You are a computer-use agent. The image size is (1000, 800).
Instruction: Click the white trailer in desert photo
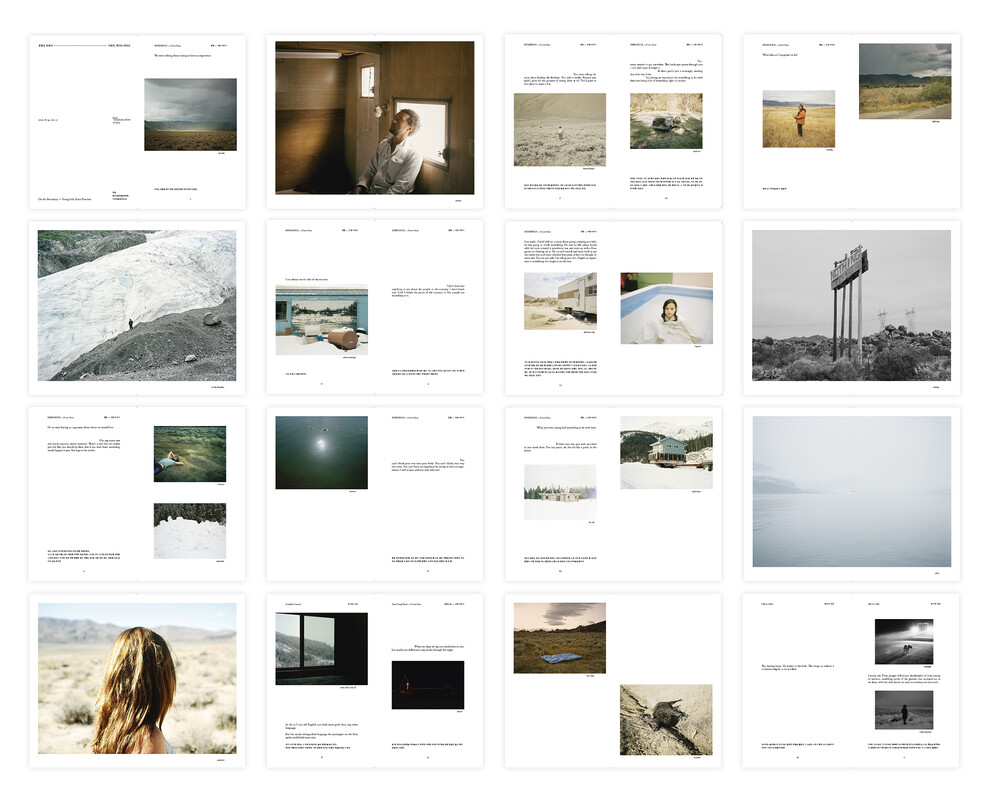[x=559, y=301]
